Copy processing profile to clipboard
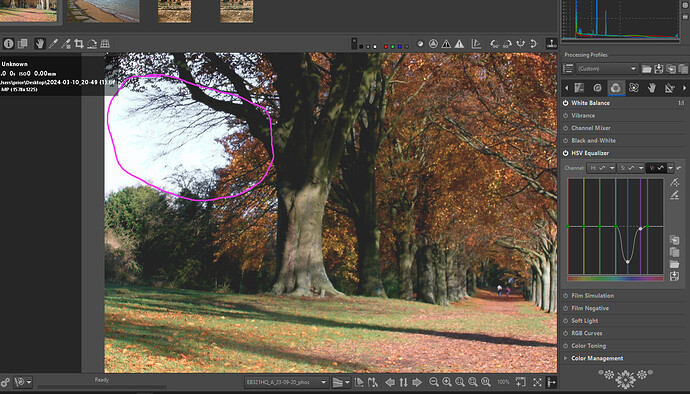This screenshot has width=690, height=394. pyautogui.click(x=671, y=69)
